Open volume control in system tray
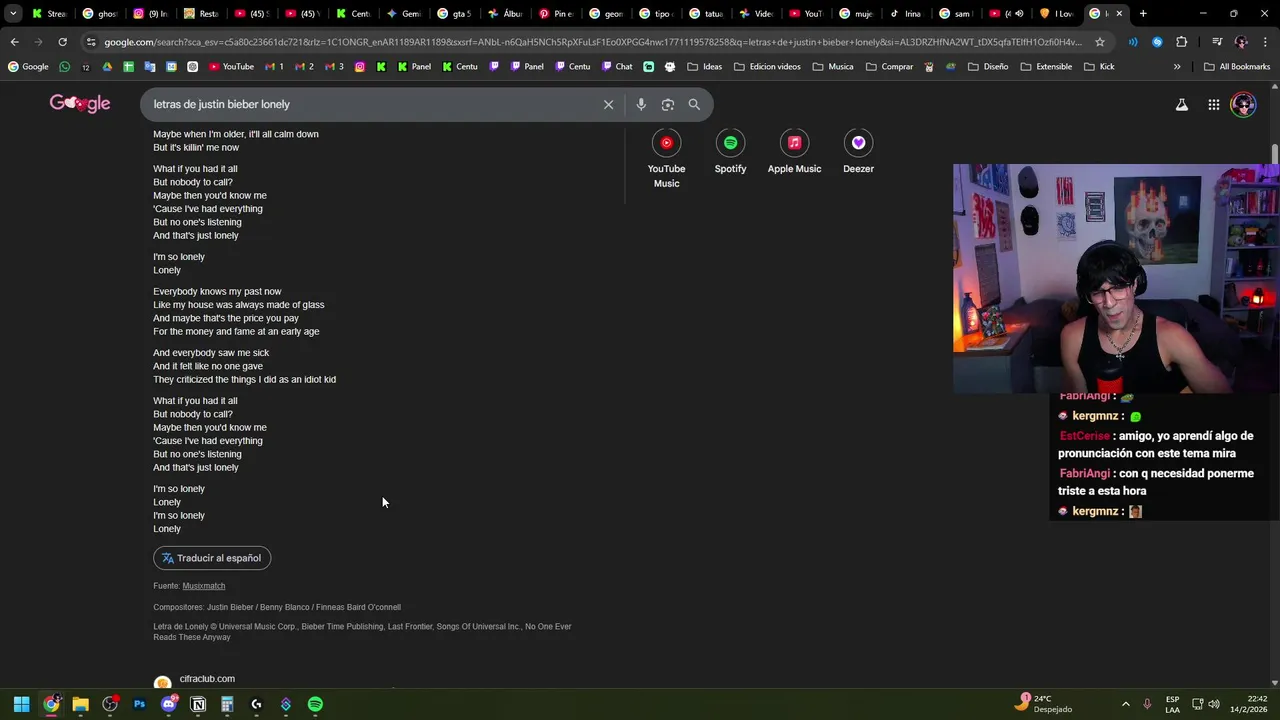Image resolution: width=1280 pixels, height=720 pixels. click(1215, 704)
